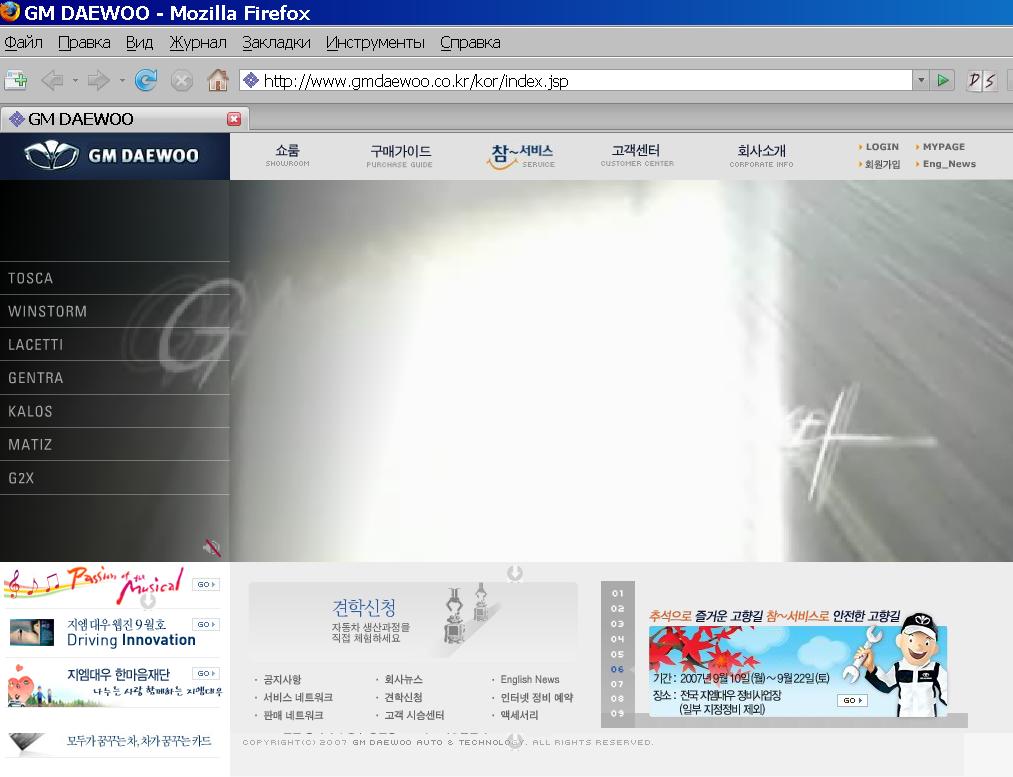Open the Правка menu
Image resolution: width=1013 pixels, height=777 pixels.
pyautogui.click(x=84, y=43)
